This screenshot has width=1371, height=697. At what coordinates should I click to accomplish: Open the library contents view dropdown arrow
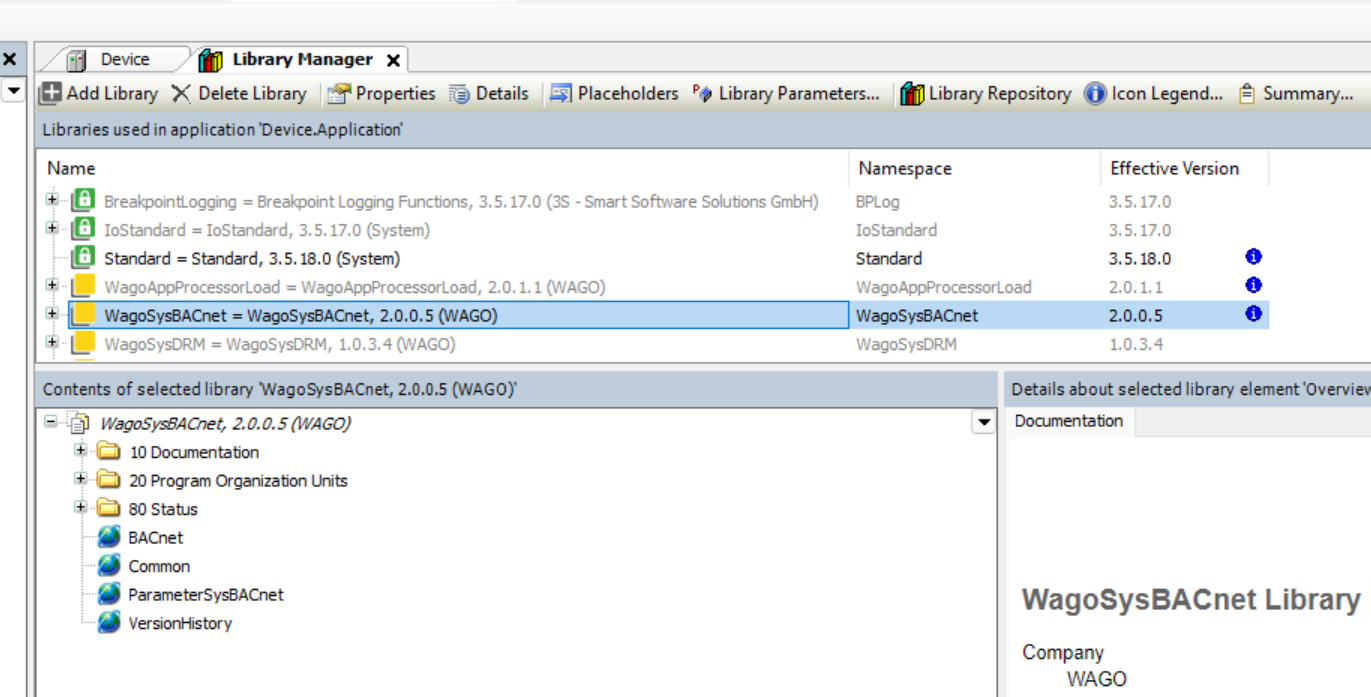(984, 423)
